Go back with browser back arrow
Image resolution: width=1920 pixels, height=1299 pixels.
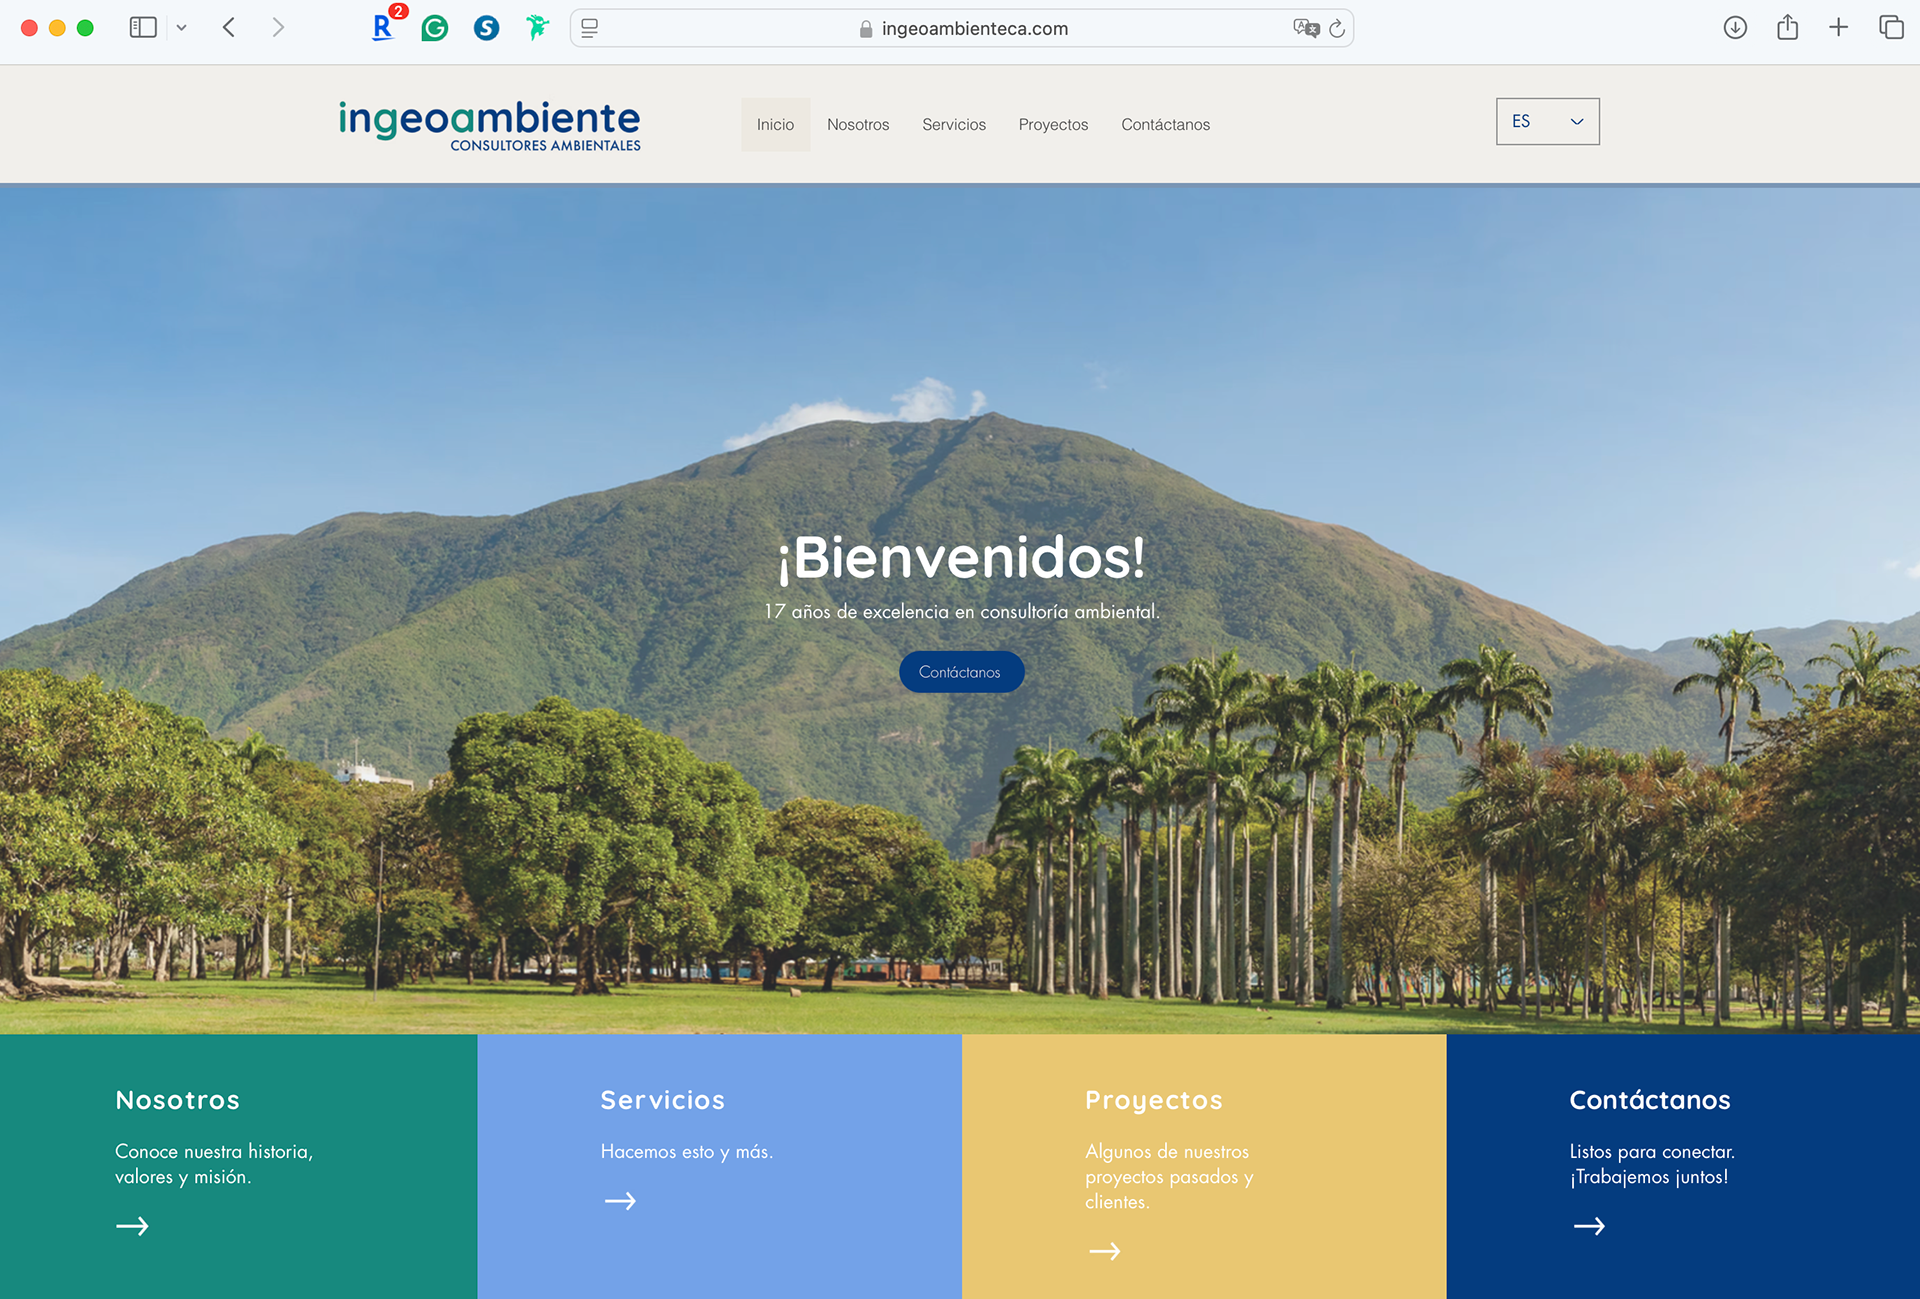[x=229, y=28]
